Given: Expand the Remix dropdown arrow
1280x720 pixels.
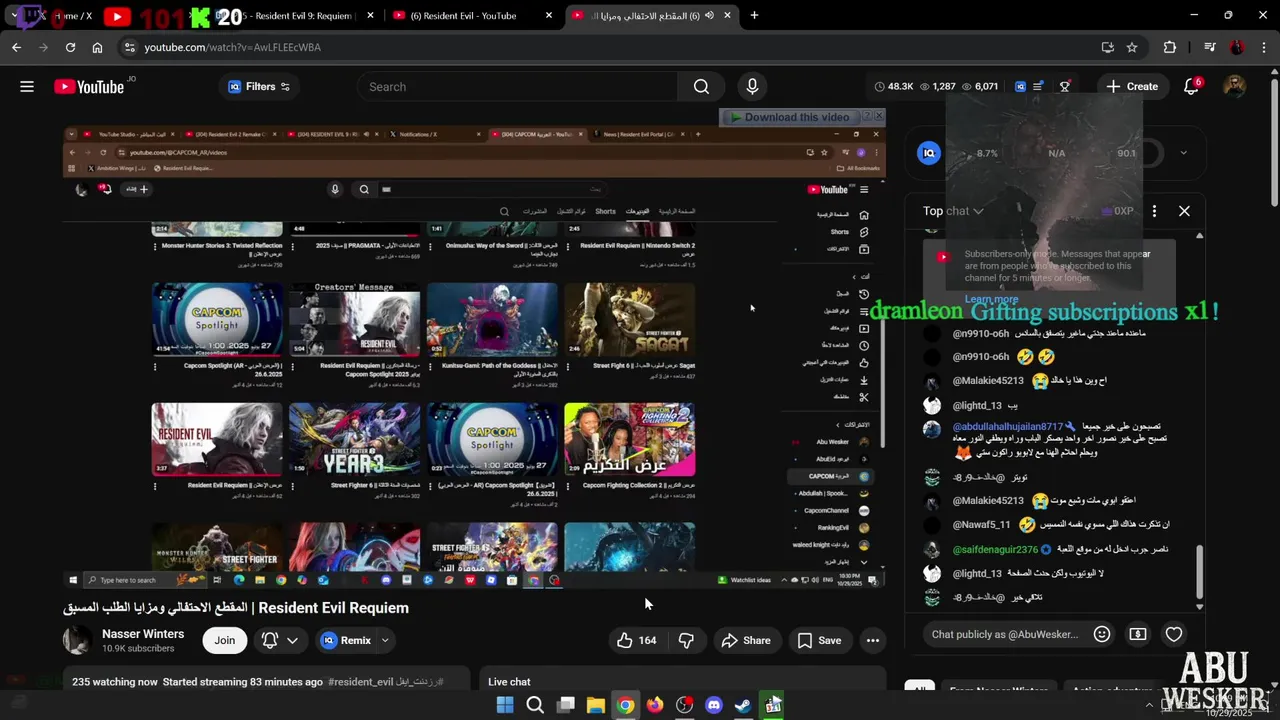Looking at the screenshot, I should pyautogui.click(x=384, y=641).
